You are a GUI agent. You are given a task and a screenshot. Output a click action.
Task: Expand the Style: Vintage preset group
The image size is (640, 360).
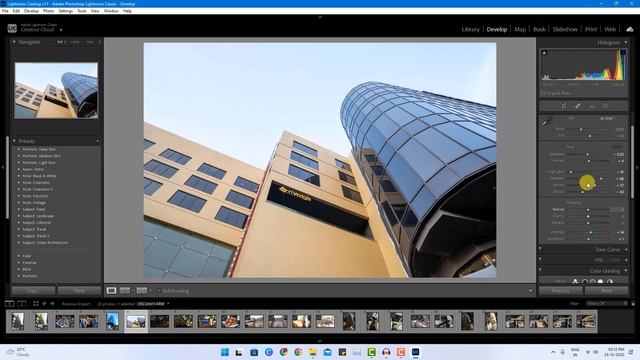click(x=19, y=203)
